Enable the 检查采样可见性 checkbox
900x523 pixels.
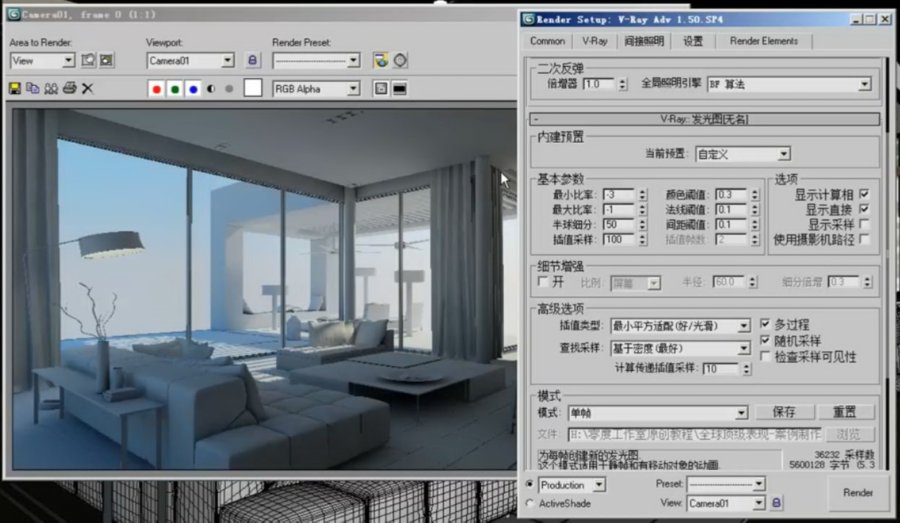766,357
